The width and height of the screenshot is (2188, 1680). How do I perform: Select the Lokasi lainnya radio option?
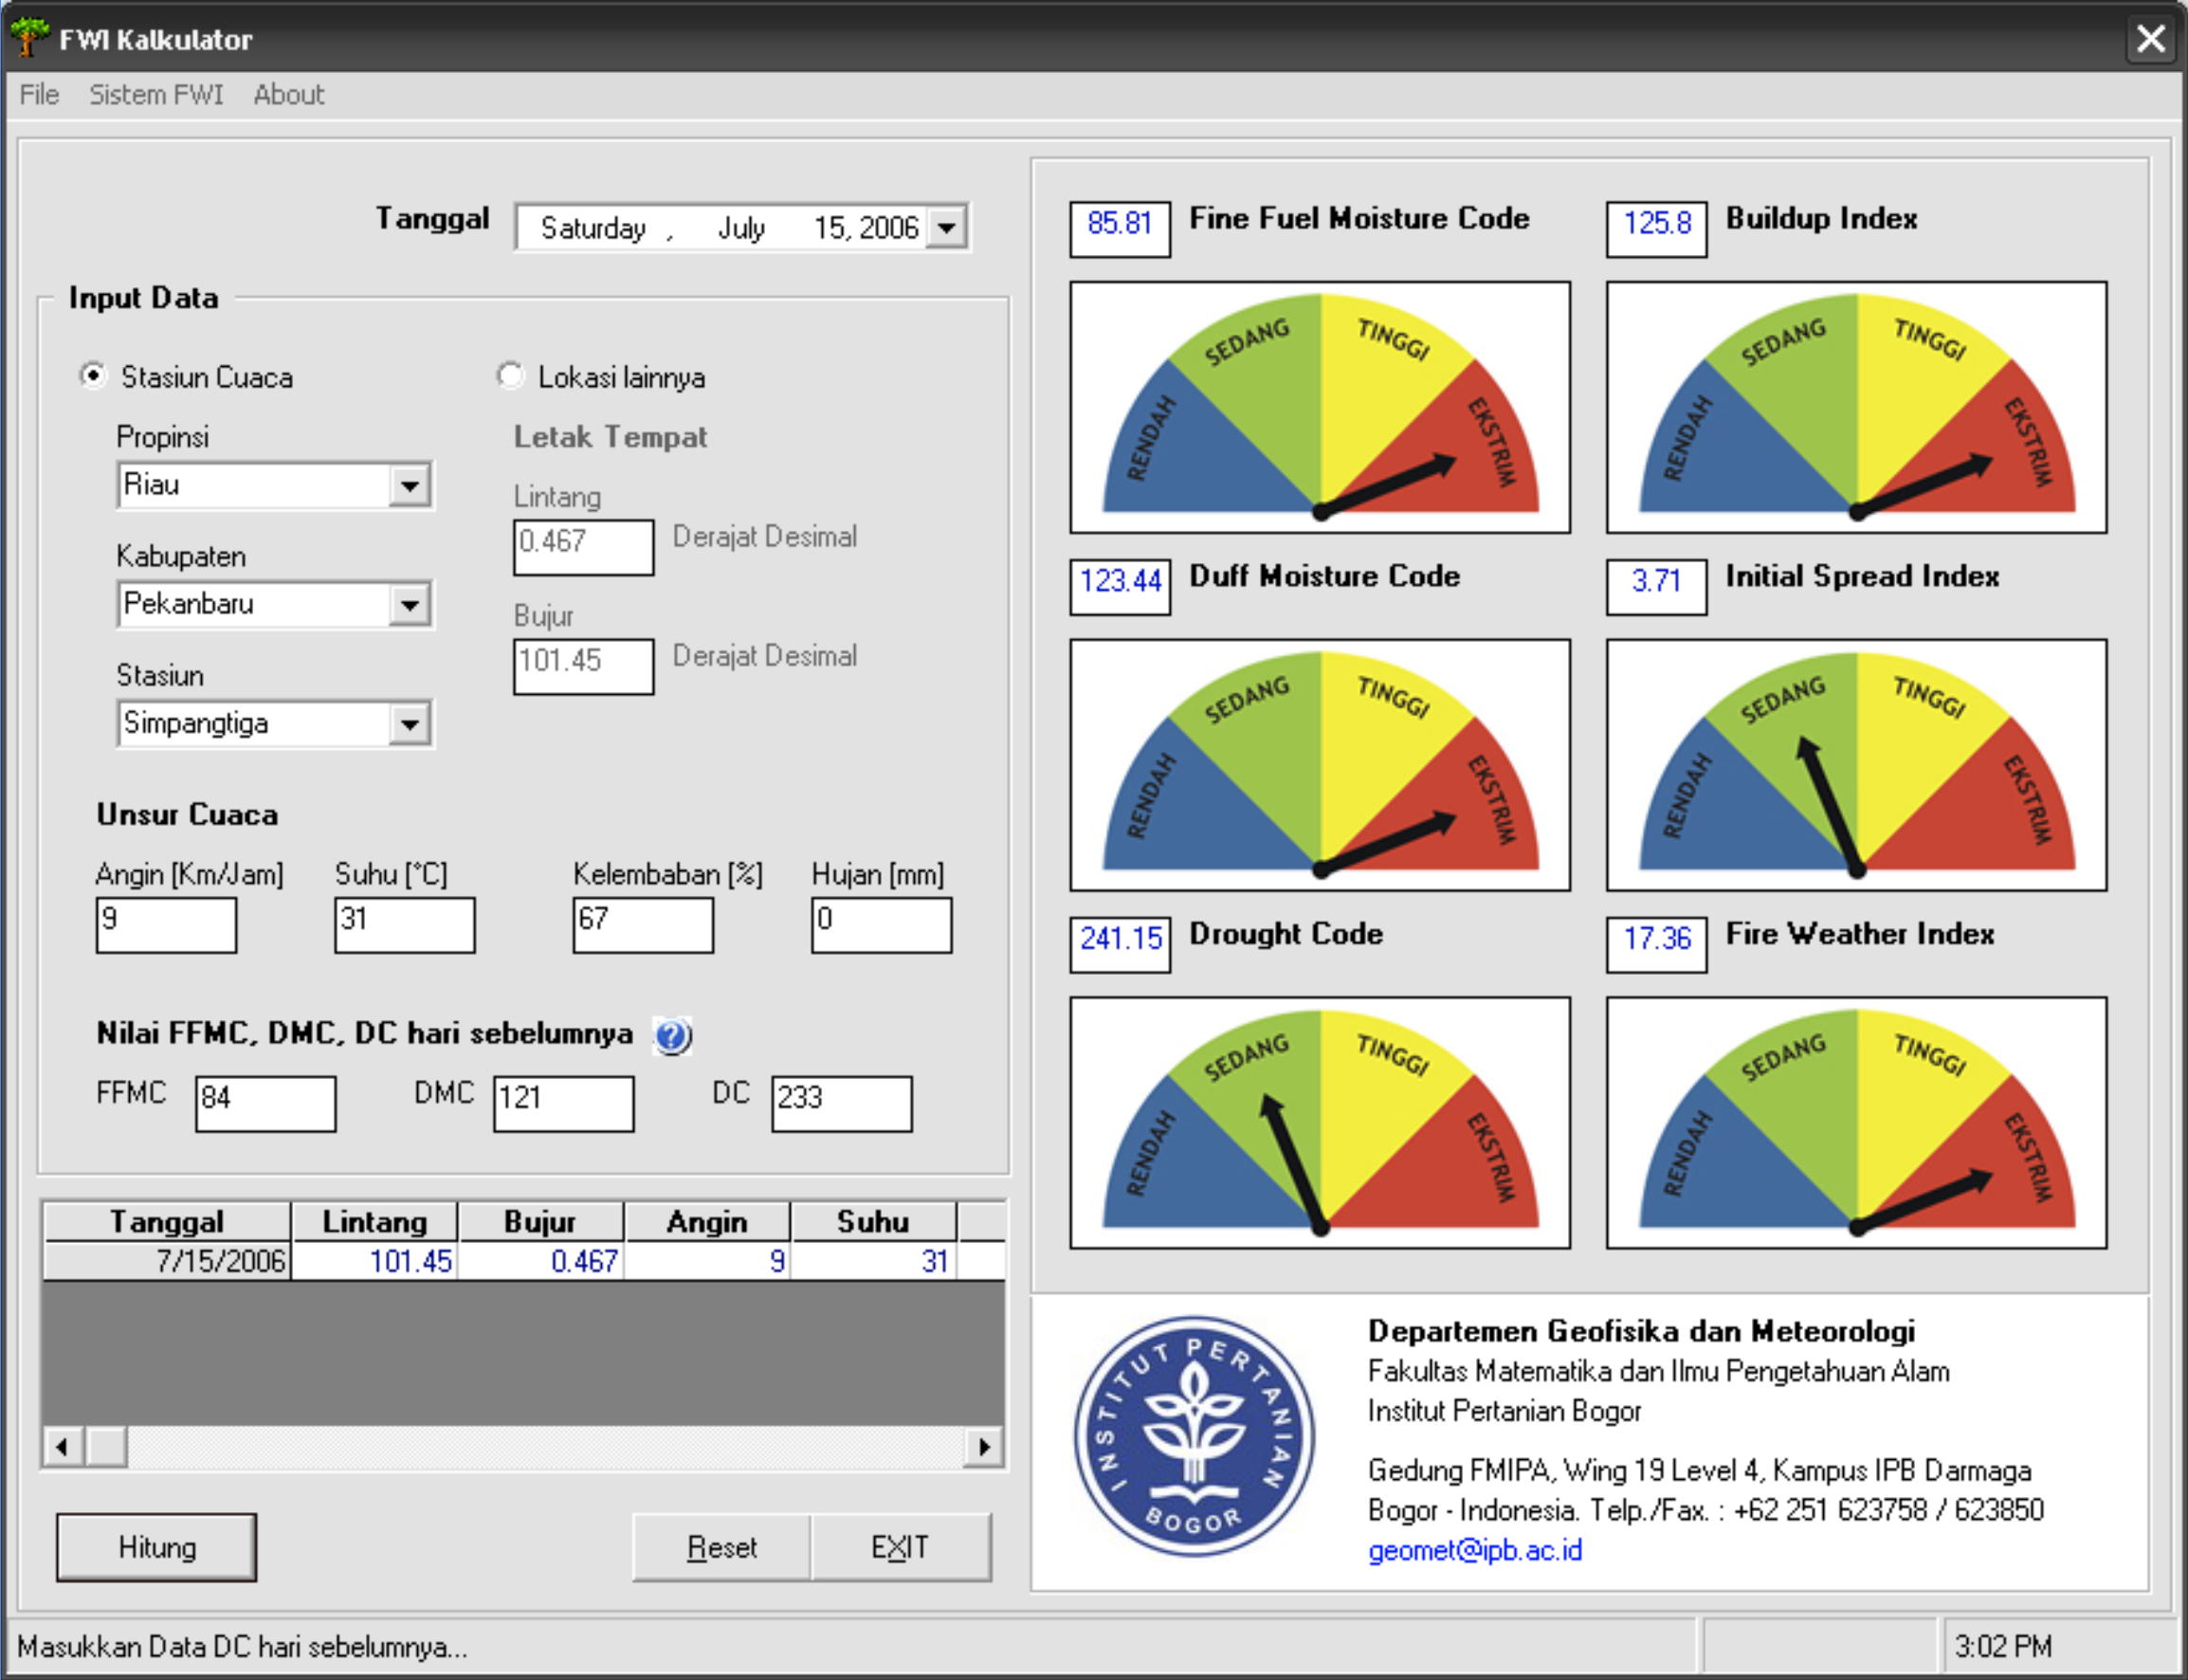click(510, 376)
